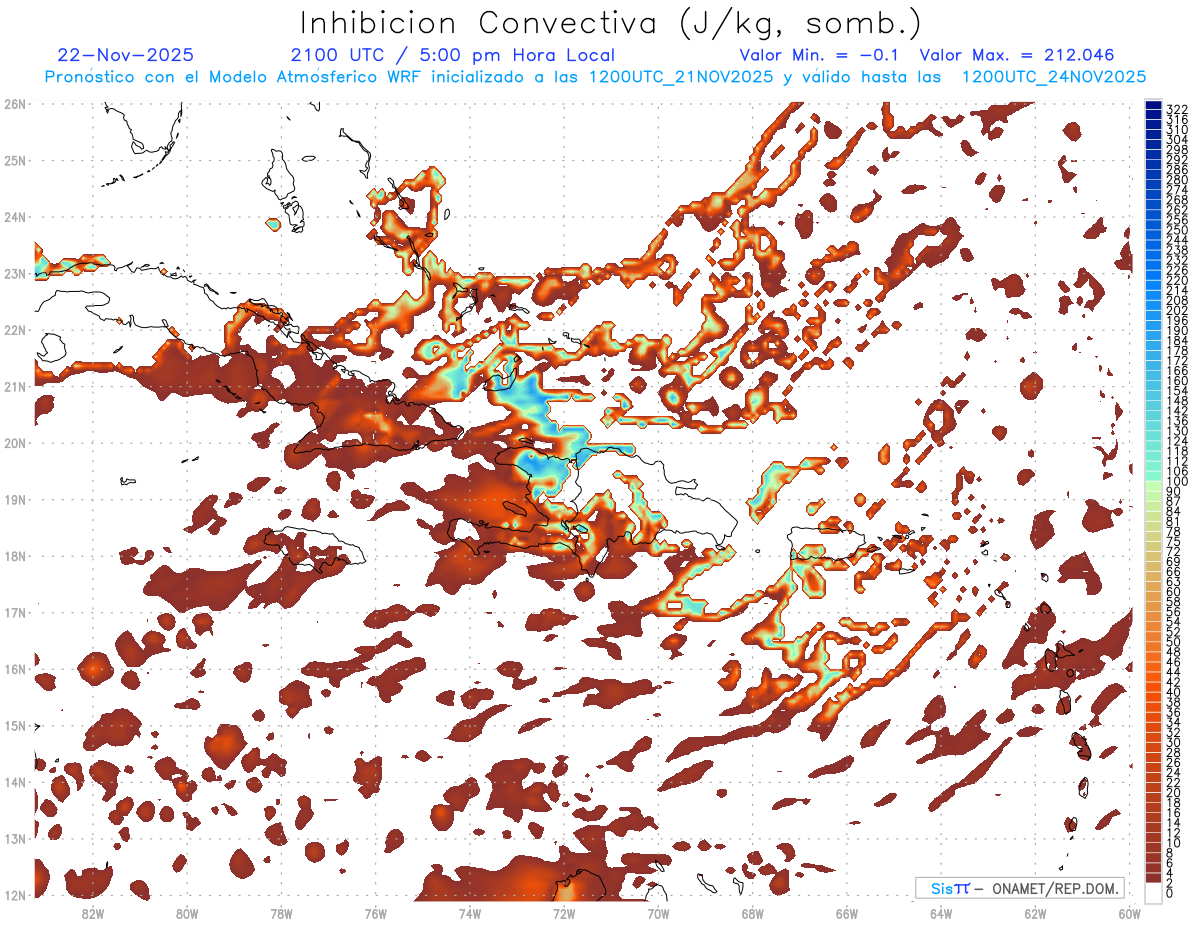Select the '2100 UTC / 5:00 pm Hora Local' text
1200x927 pixels.
coord(452,55)
